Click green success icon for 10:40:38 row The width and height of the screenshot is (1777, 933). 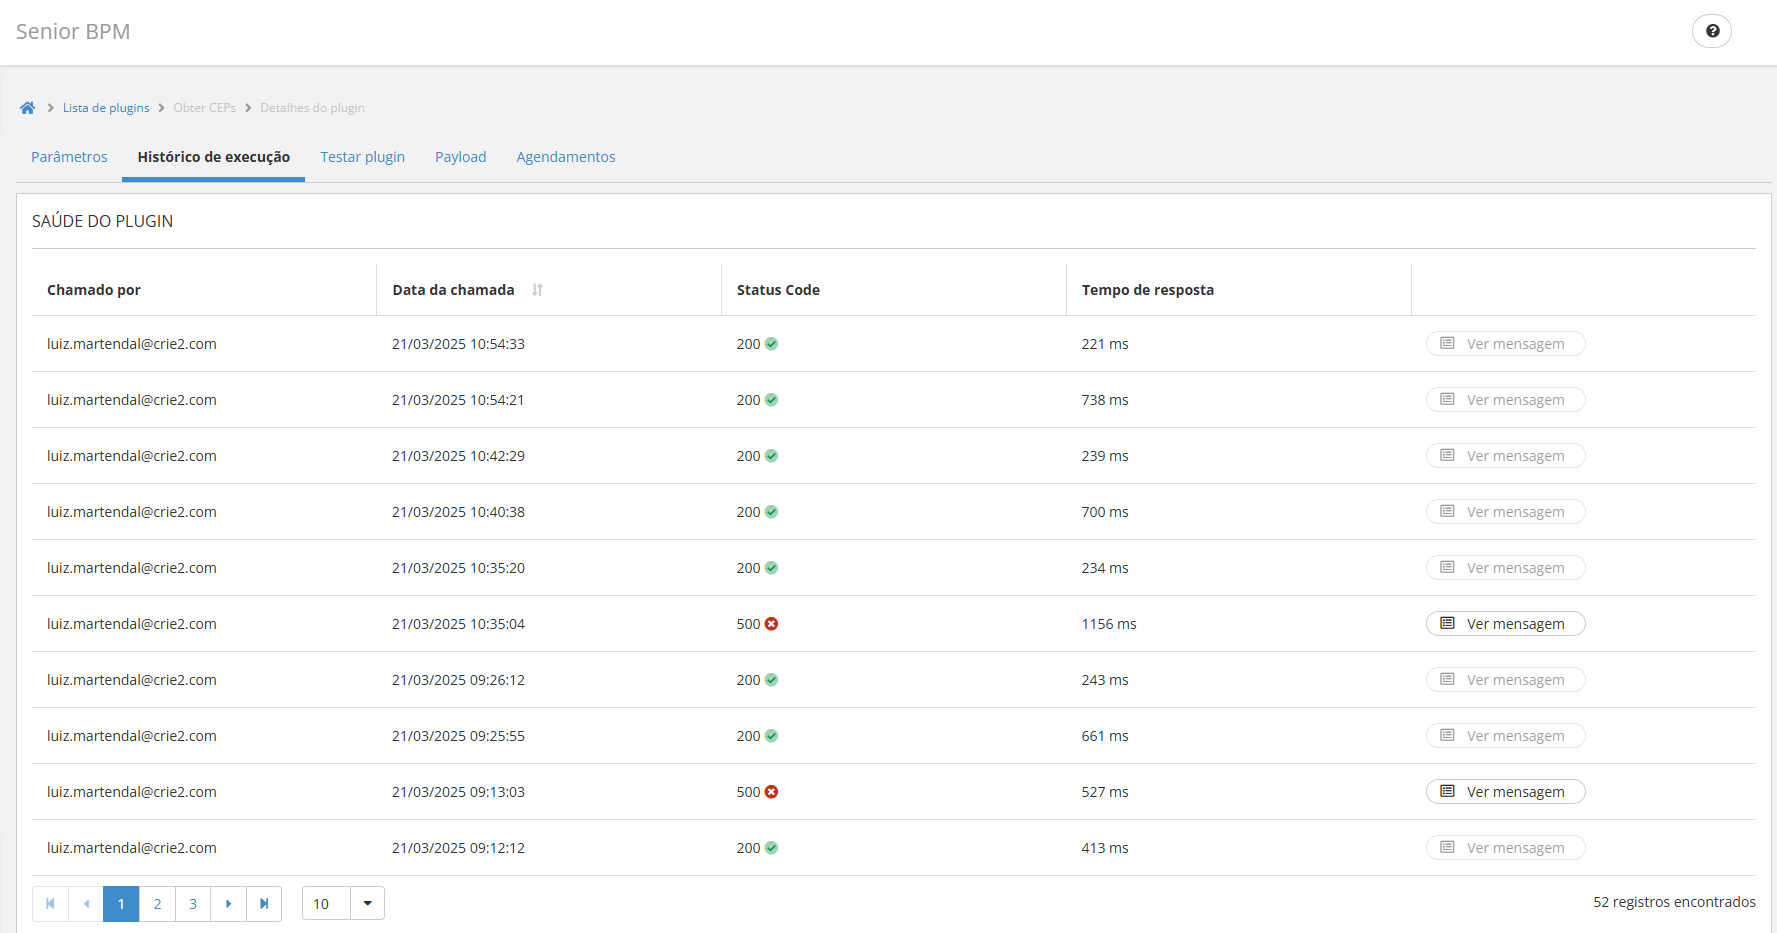771,512
